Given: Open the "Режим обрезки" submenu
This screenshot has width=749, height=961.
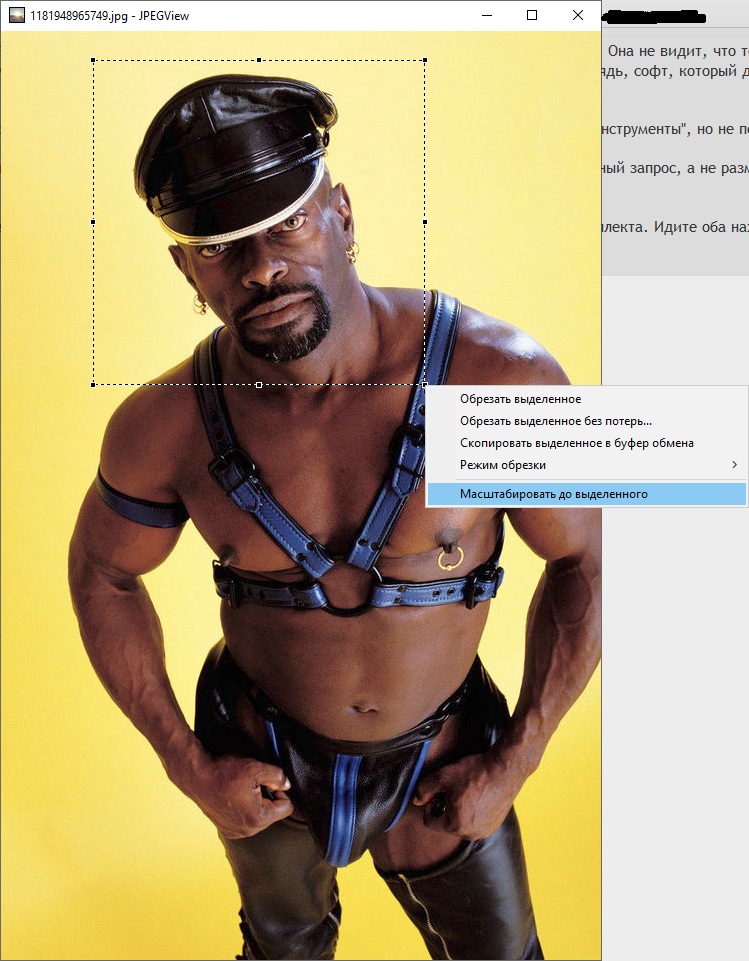Looking at the screenshot, I should pyautogui.click(x=587, y=465).
